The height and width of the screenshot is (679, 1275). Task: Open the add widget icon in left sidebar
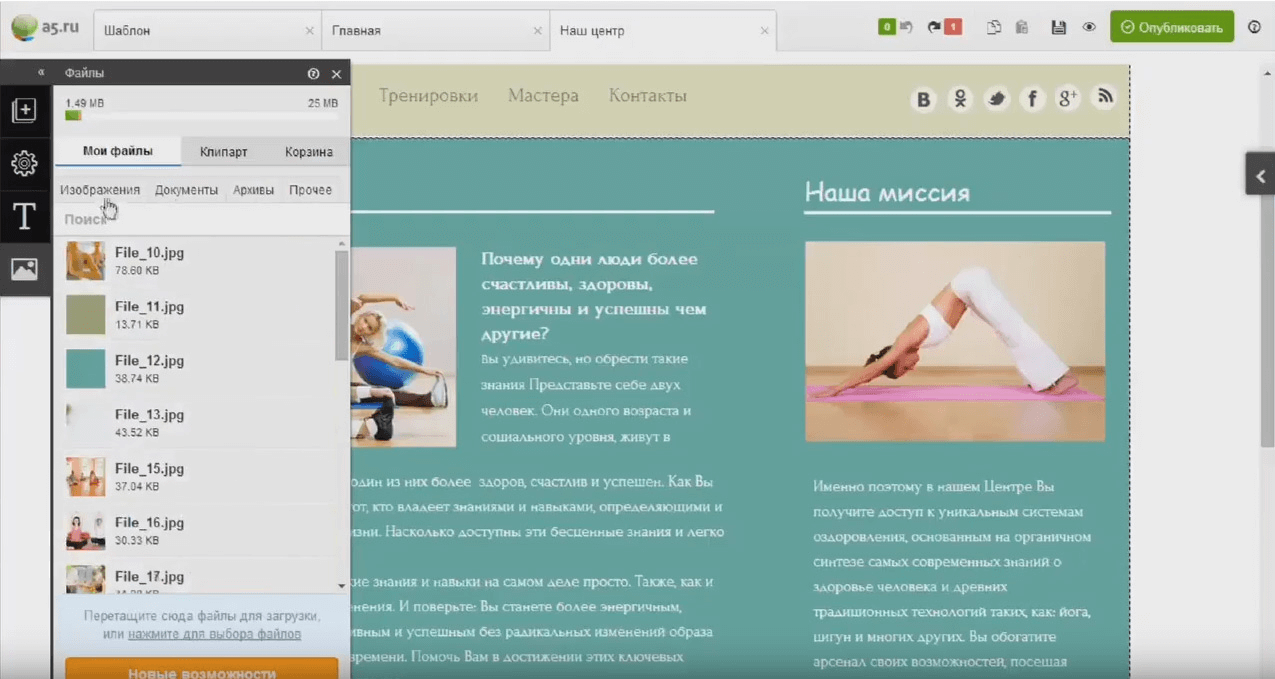(x=24, y=110)
